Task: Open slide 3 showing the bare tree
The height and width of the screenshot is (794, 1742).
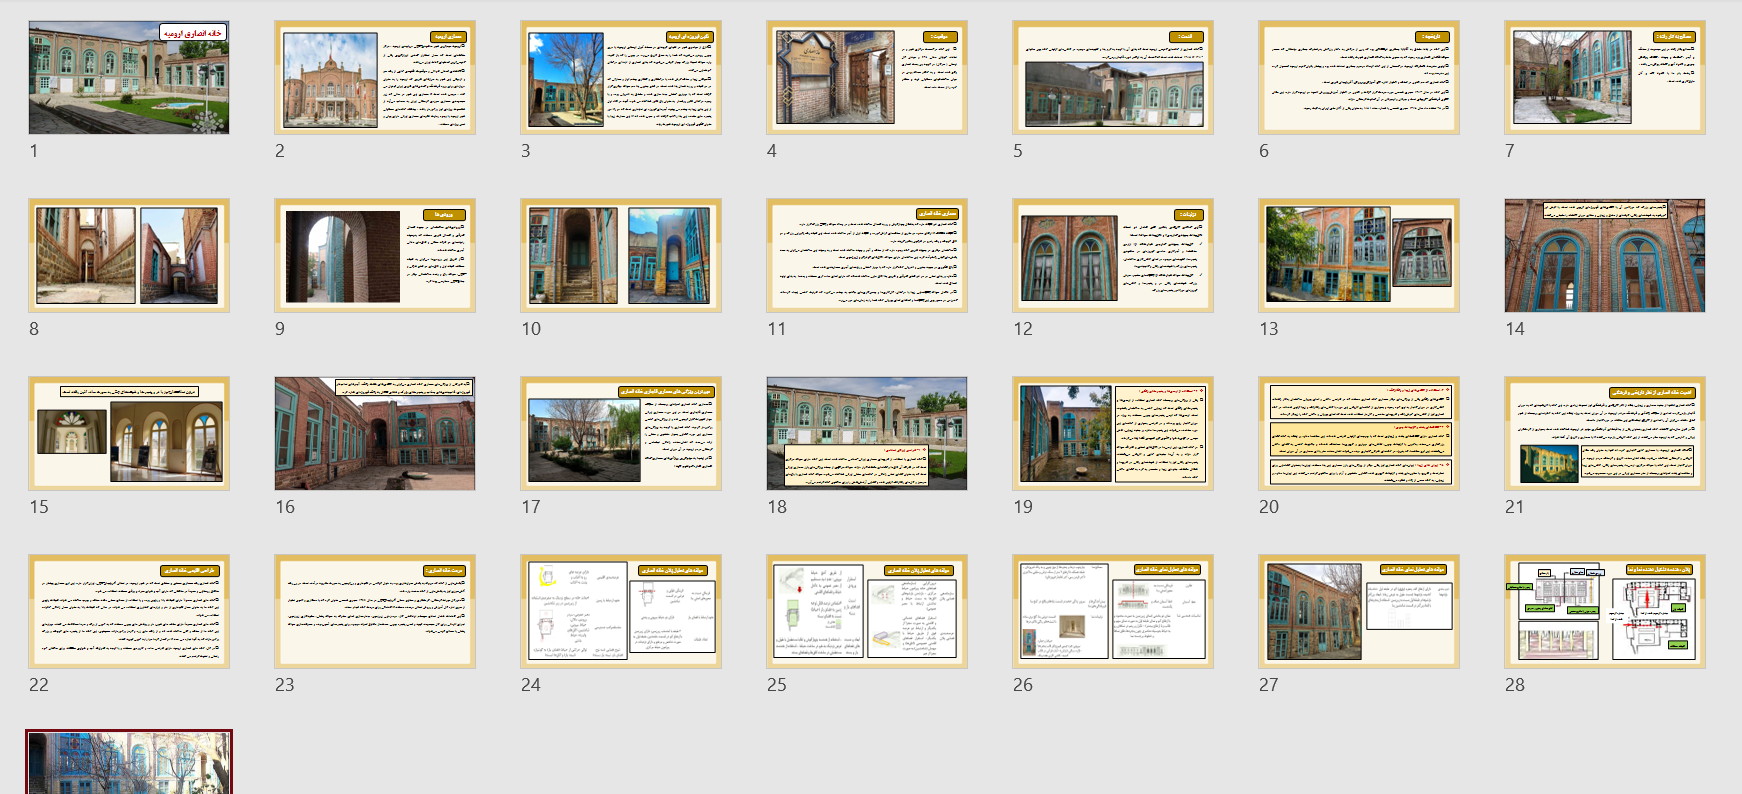Action: tap(621, 78)
